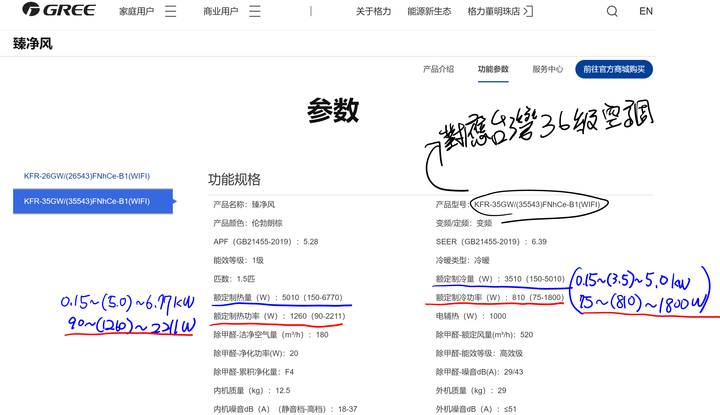Open the 家庭用户 menu label
Screen dimensions: 720x415
coord(136,11)
